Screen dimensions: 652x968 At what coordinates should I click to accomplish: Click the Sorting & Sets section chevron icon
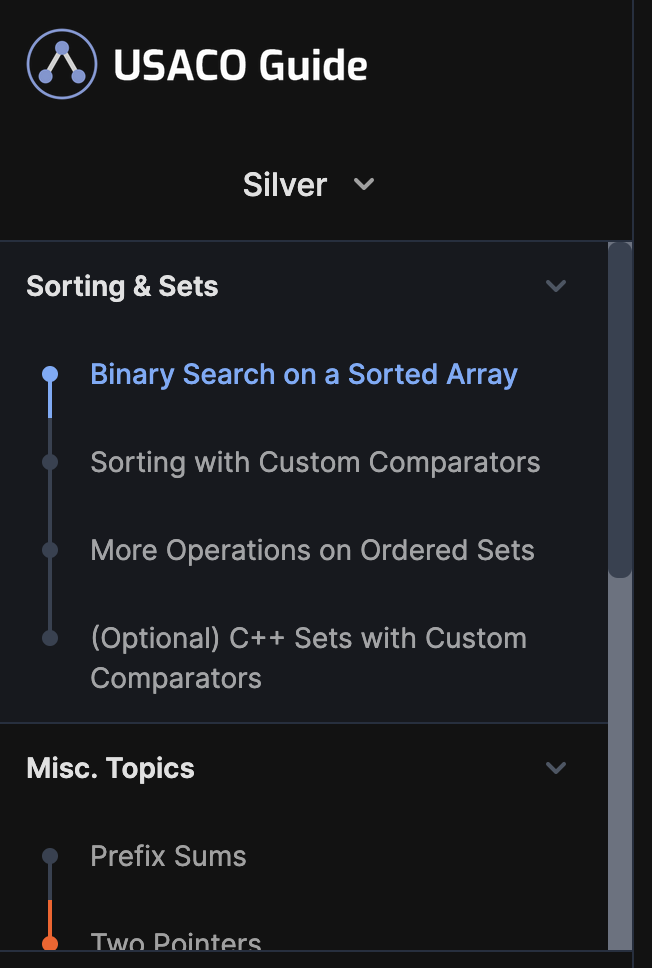click(556, 286)
